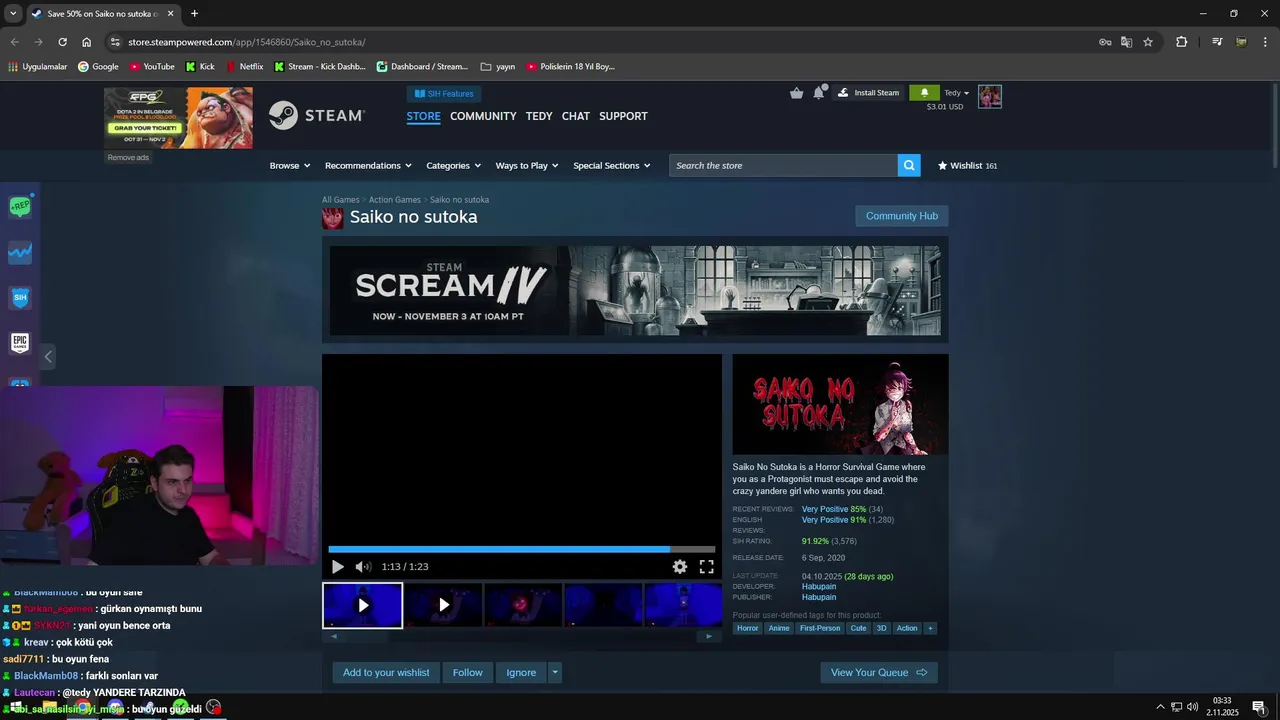Go to the STORE tab

coord(423,117)
